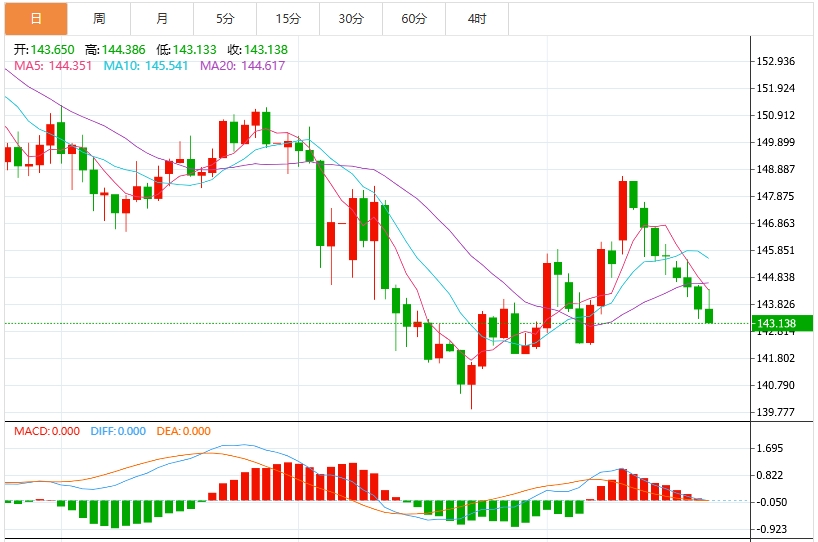This screenshot has width=818, height=542.
Task: Click the 140.790 price axis label
Action: coord(776,386)
